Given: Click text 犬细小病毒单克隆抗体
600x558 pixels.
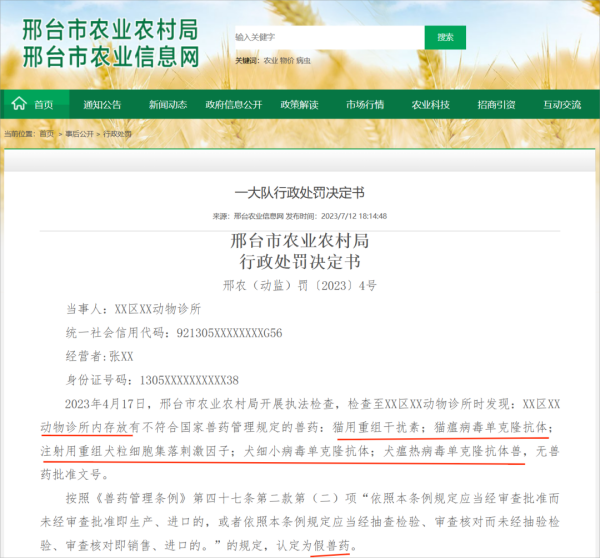Looking at the screenshot, I should [x=307, y=451].
